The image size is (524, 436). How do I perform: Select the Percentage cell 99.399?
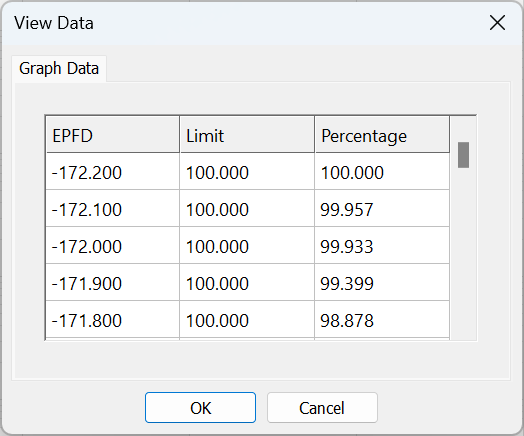tap(382, 283)
